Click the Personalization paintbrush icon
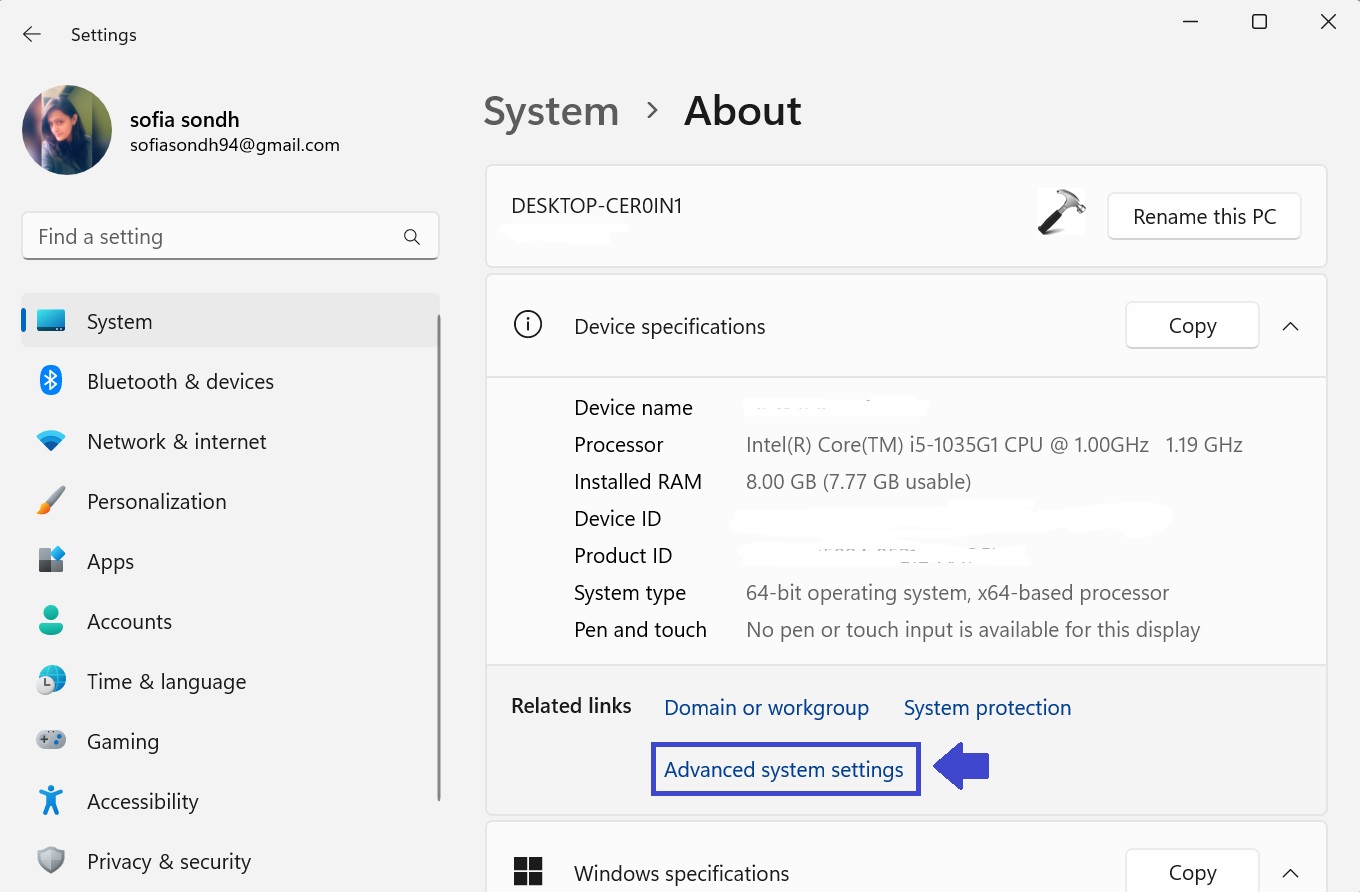 pos(51,501)
